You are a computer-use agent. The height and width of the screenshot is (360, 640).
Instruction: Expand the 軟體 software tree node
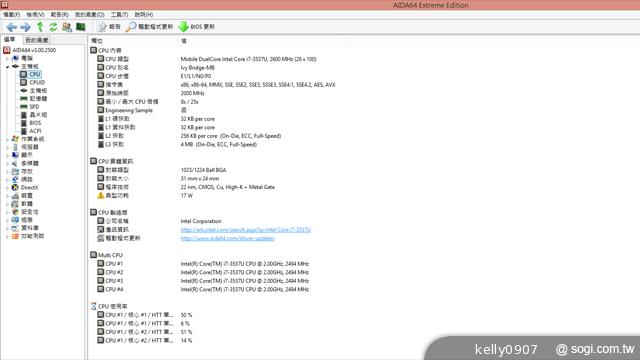coord(7,204)
